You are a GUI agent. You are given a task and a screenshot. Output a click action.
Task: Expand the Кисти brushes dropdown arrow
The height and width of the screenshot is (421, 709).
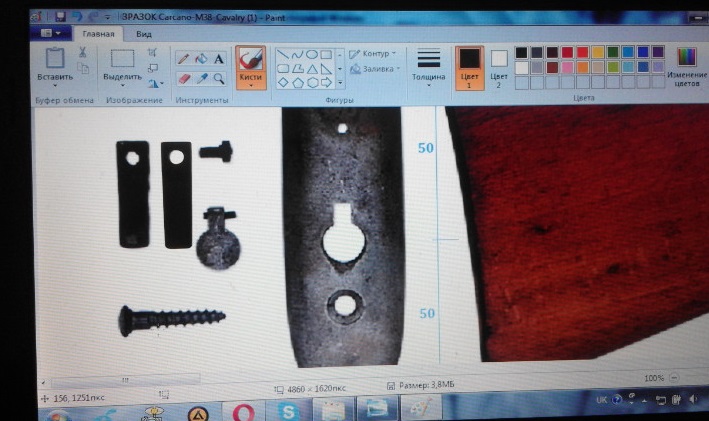[251, 85]
